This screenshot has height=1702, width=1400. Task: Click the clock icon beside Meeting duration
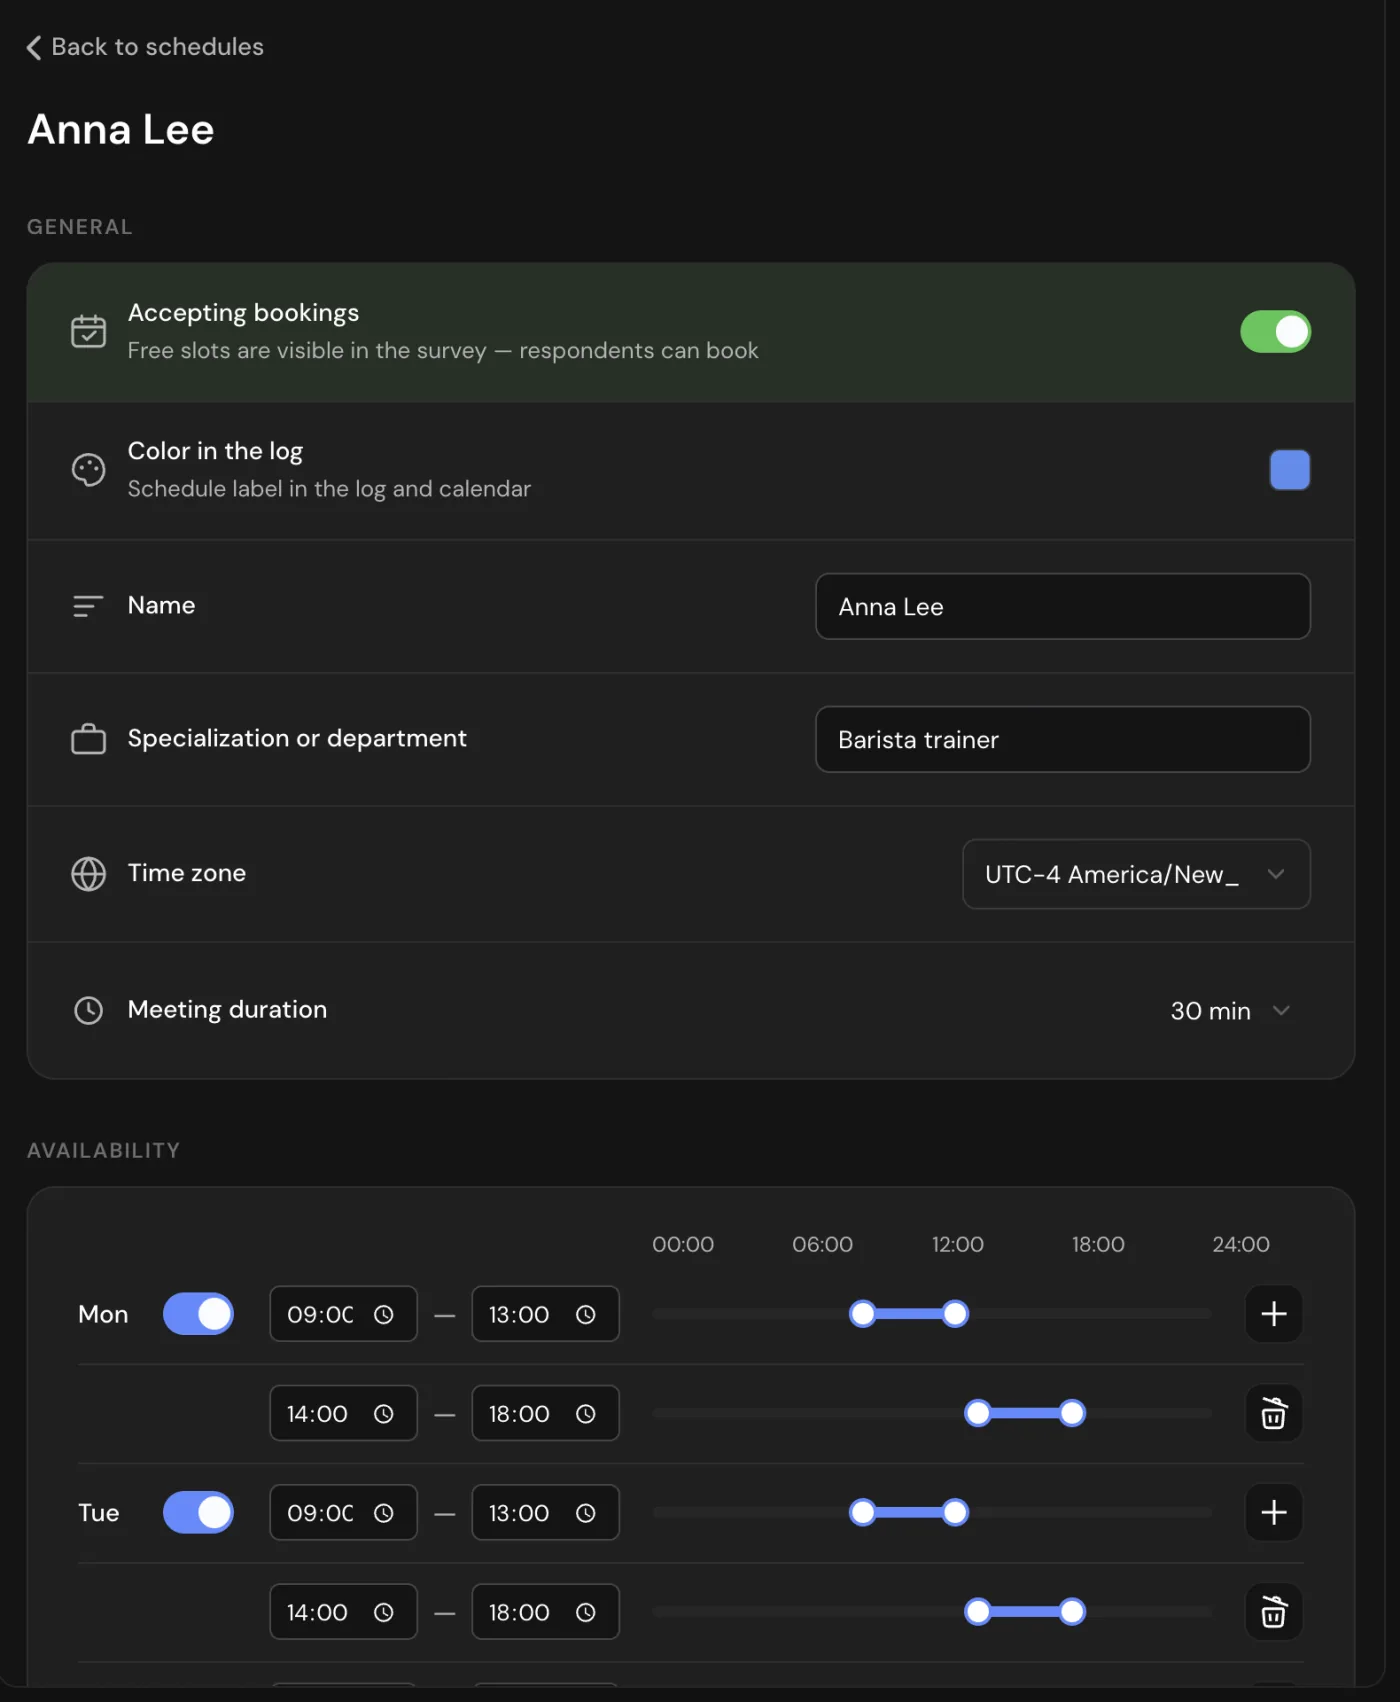pyautogui.click(x=88, y=1011)
